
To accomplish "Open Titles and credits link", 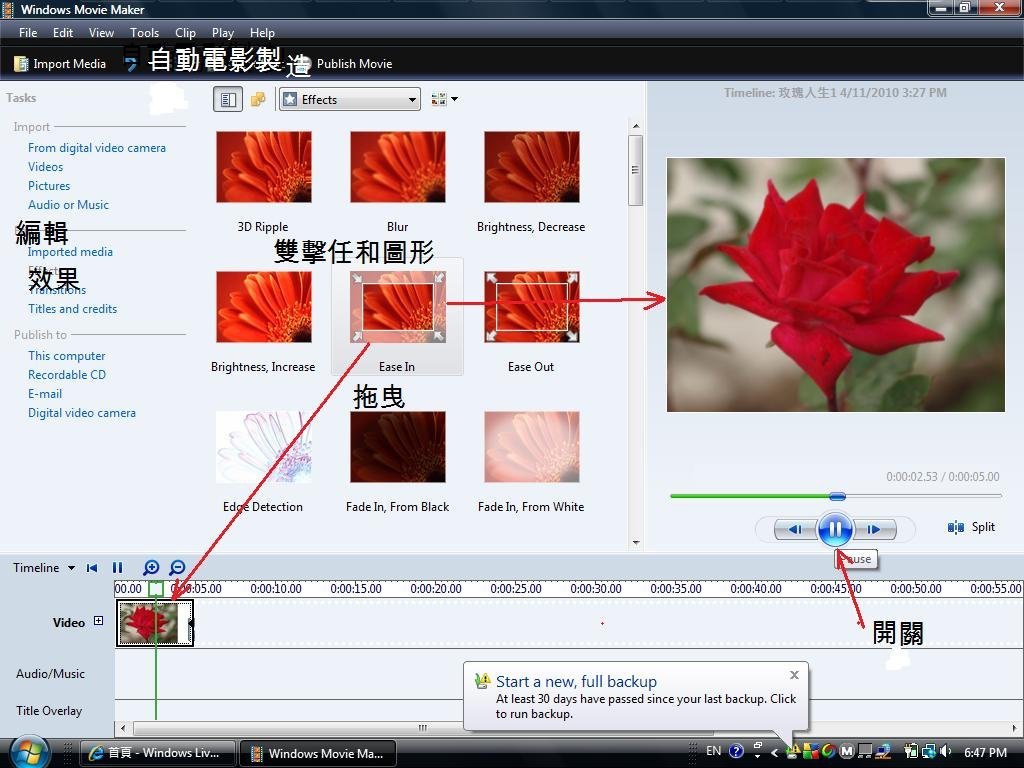I will click(x=72, y=308).
